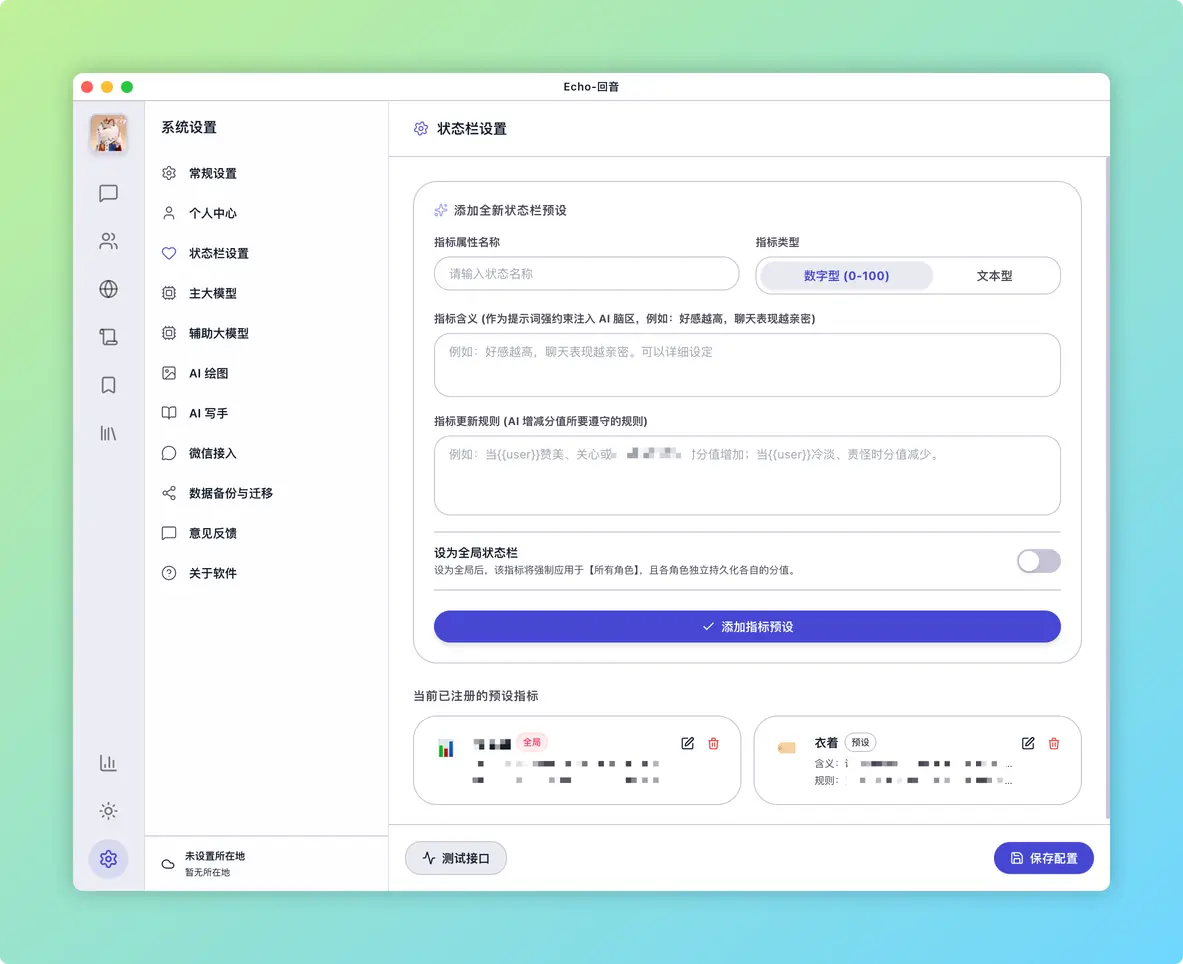Click the globe icon in left rail
Screen dimensions: 1183x964
coord(108,289)
